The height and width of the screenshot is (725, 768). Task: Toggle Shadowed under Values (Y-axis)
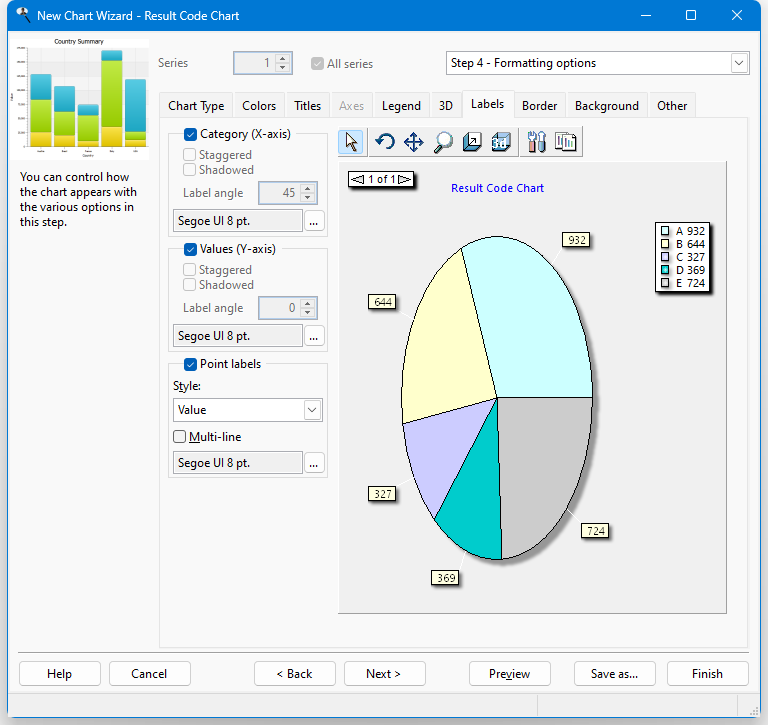(x=190, y=285)
